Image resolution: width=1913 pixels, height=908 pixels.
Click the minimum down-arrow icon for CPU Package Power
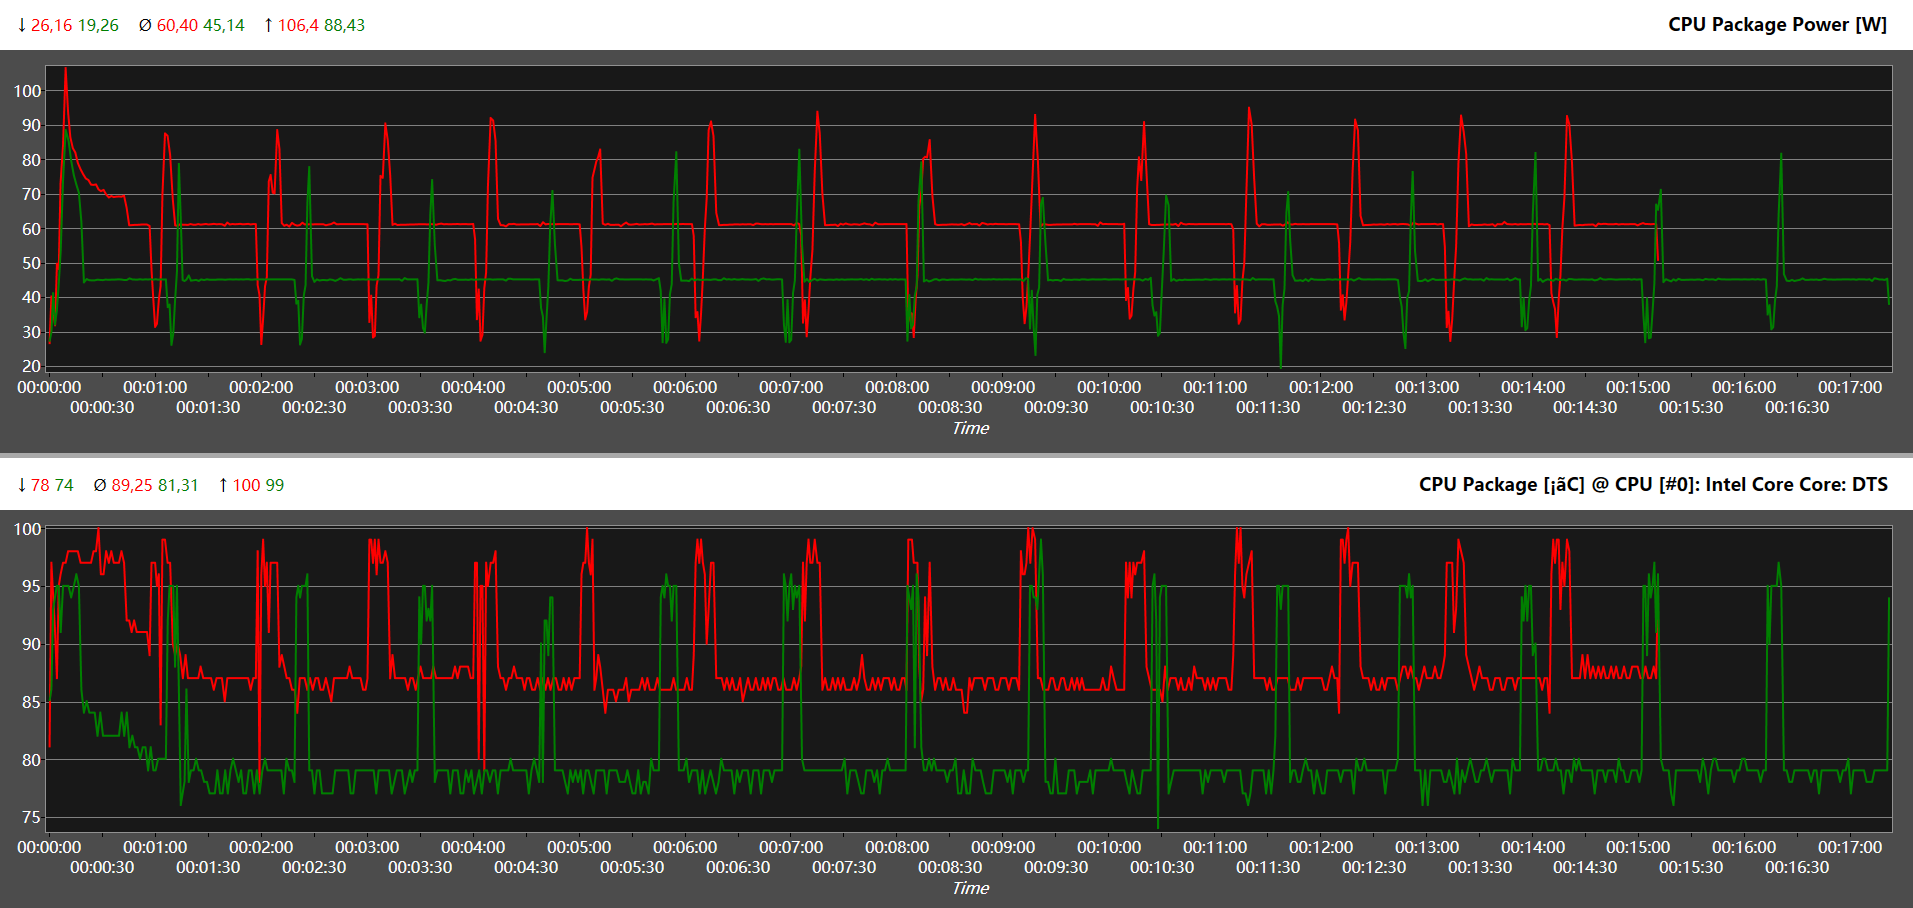point(22,25)
